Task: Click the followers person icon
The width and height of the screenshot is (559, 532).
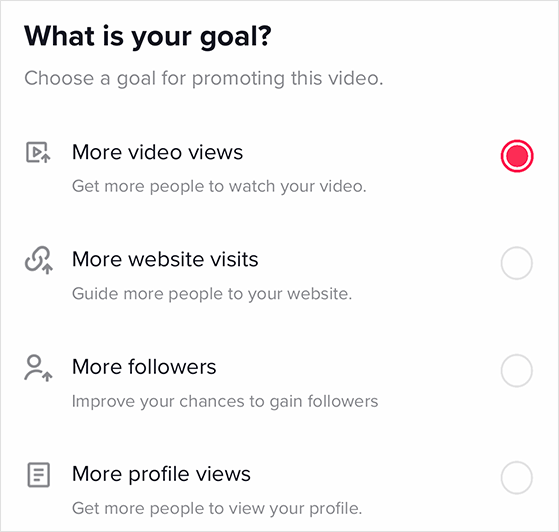Action: pyautogui.click(x=38, y=368)
